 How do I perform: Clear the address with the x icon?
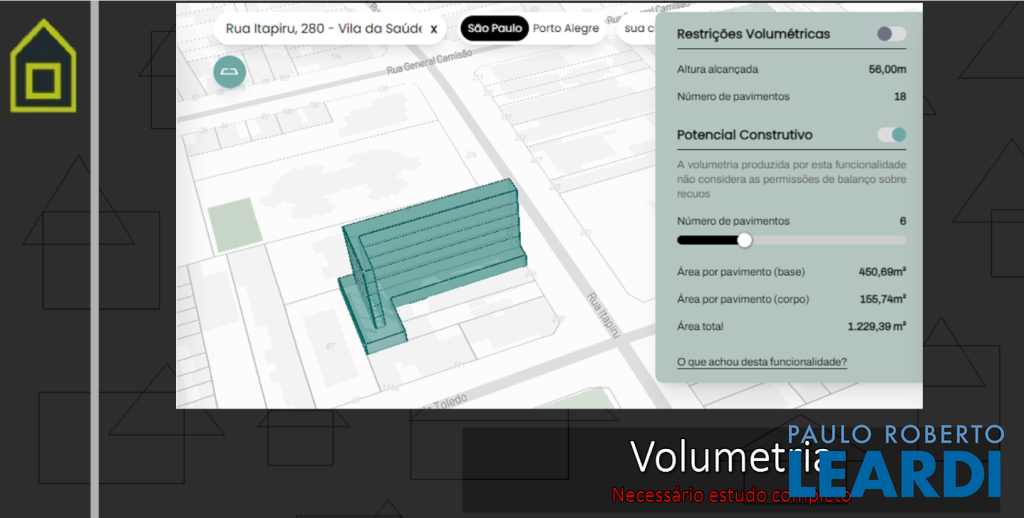[434, 29]
